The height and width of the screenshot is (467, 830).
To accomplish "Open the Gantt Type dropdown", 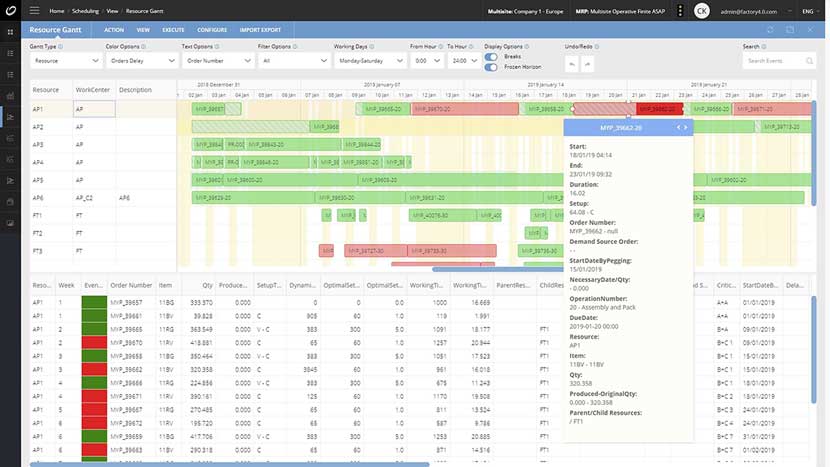I will (65, 61).
